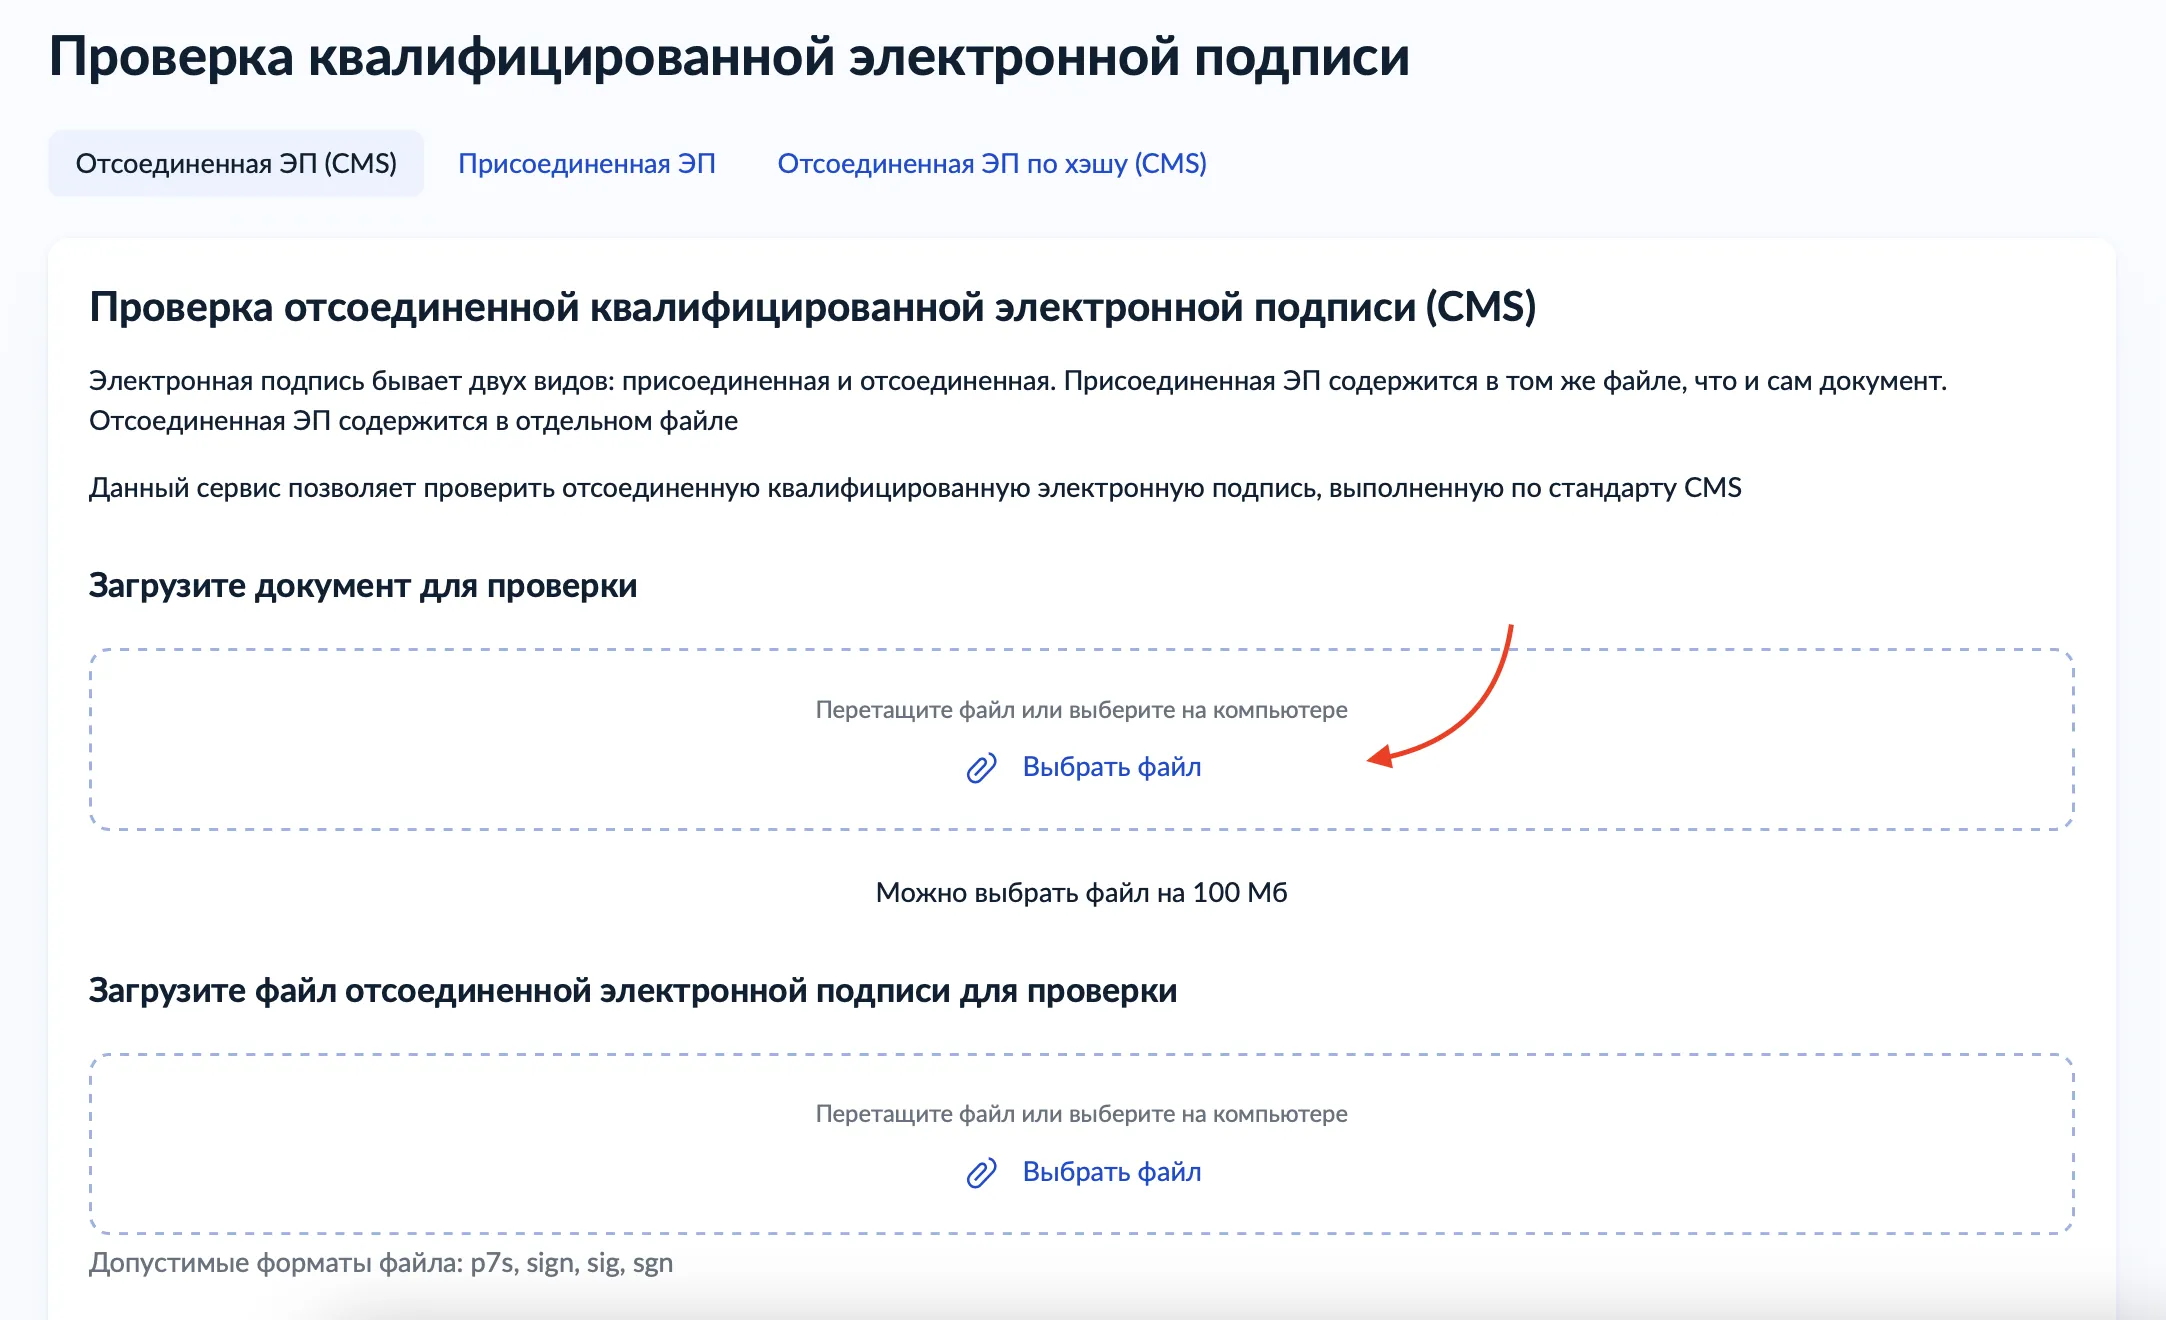Open the 'Присоединенная ЭП' tab
Viewport: 2166px width, 1320px height.
click(587, 164)
